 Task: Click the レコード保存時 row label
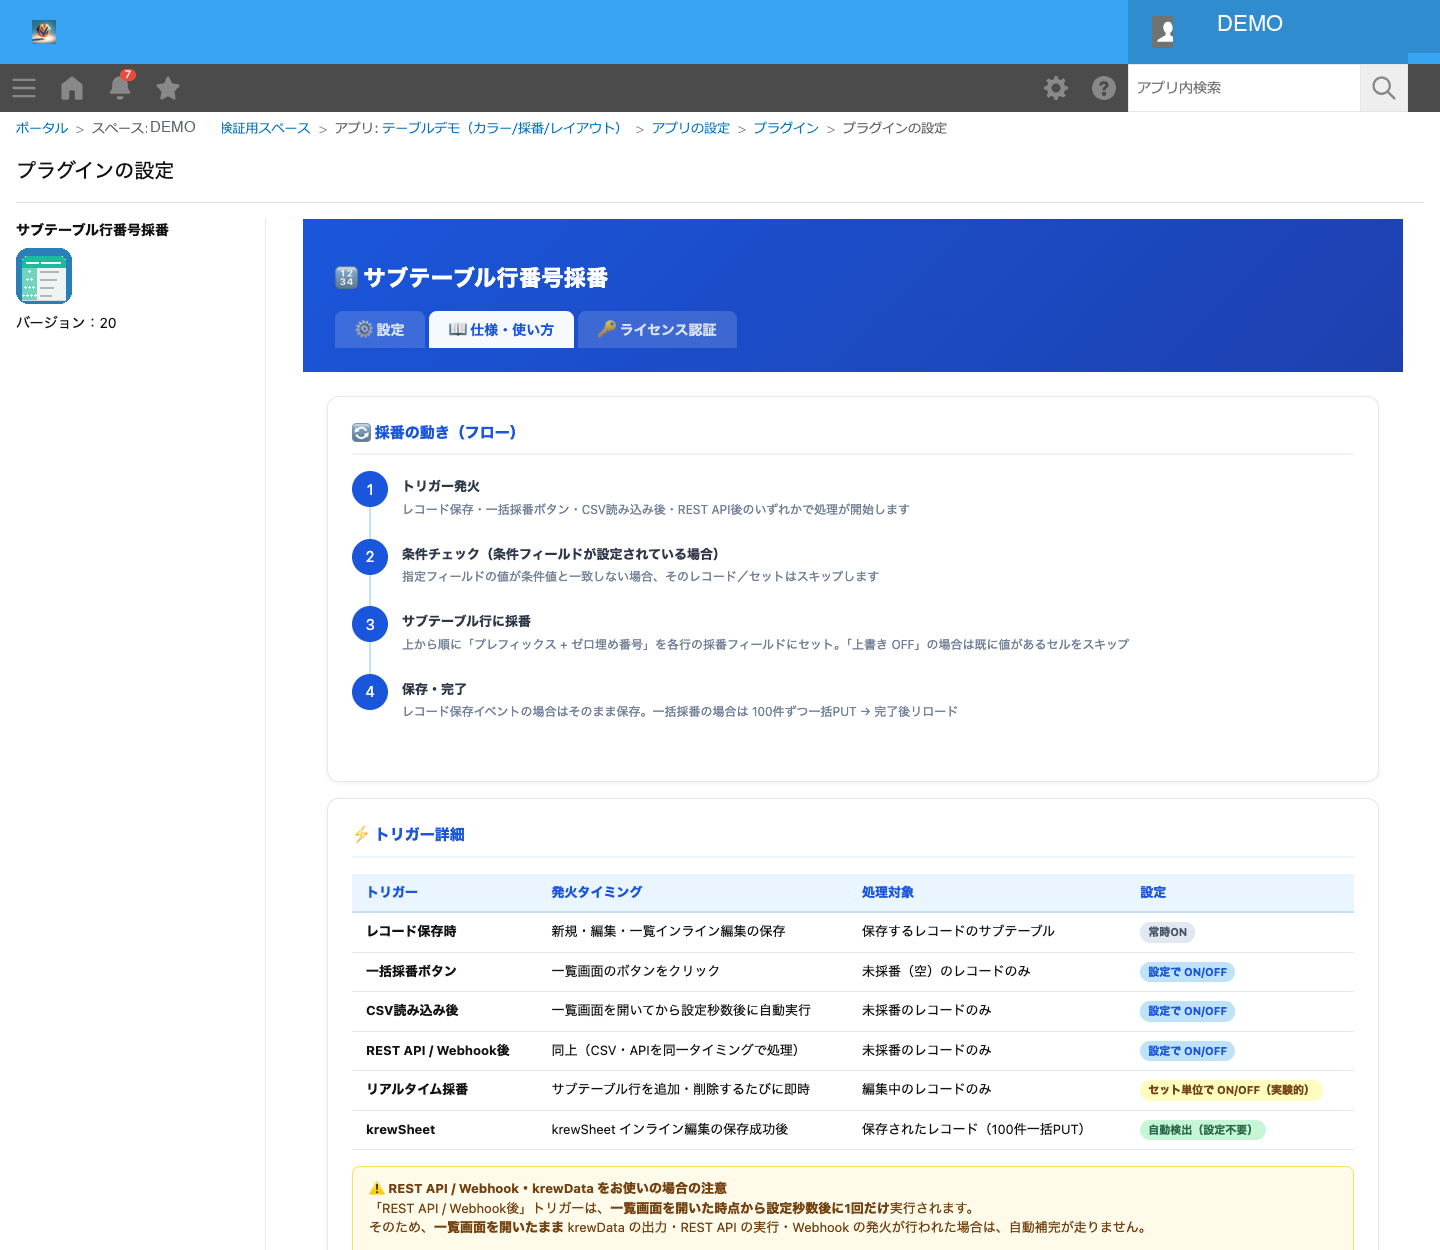tap(411, 931)
